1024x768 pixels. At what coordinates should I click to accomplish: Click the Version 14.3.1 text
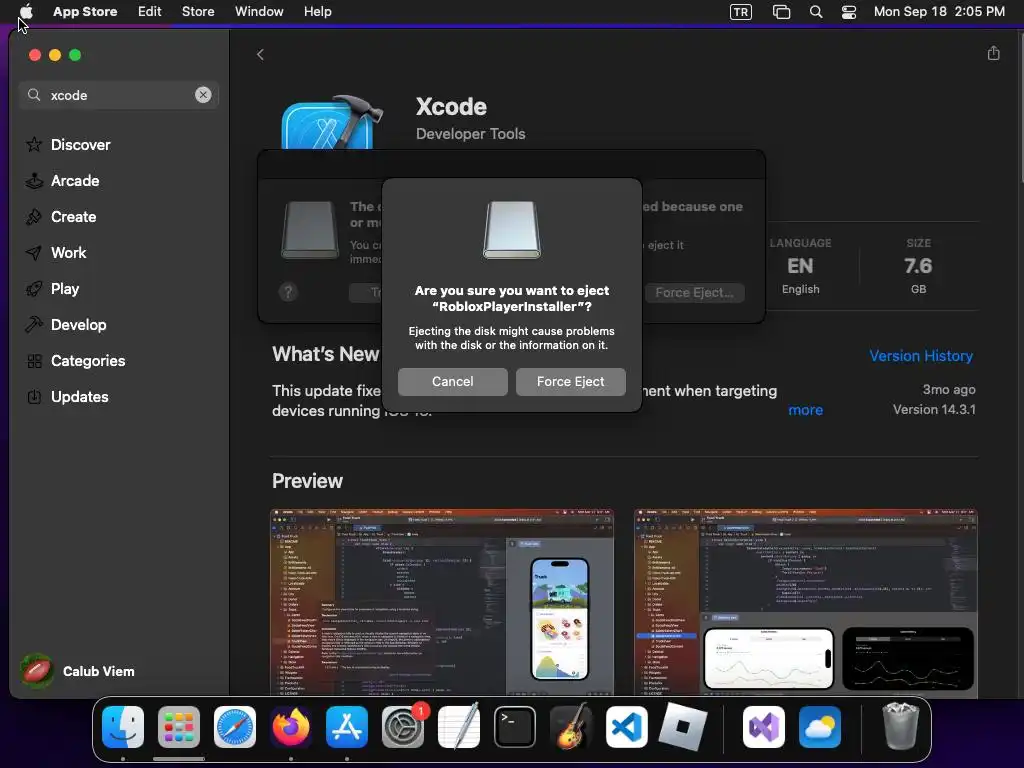click(934, 409)
